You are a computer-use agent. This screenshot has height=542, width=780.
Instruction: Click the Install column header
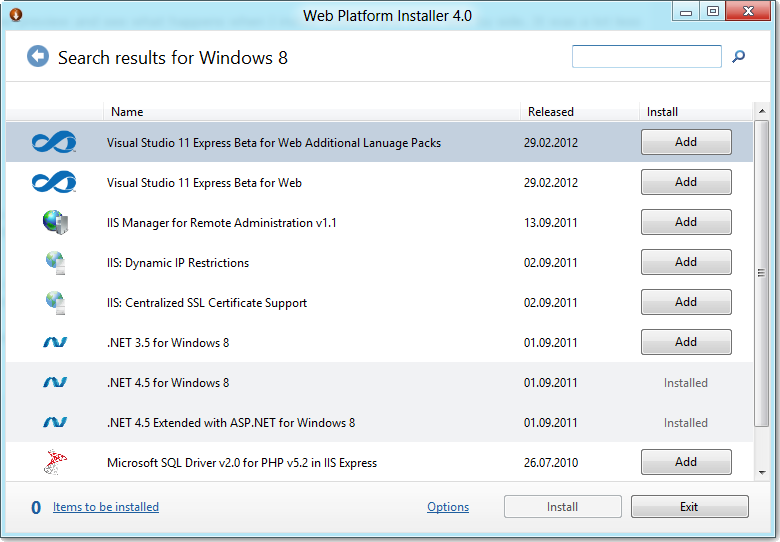pyautogui.click(x=695, y=112)
